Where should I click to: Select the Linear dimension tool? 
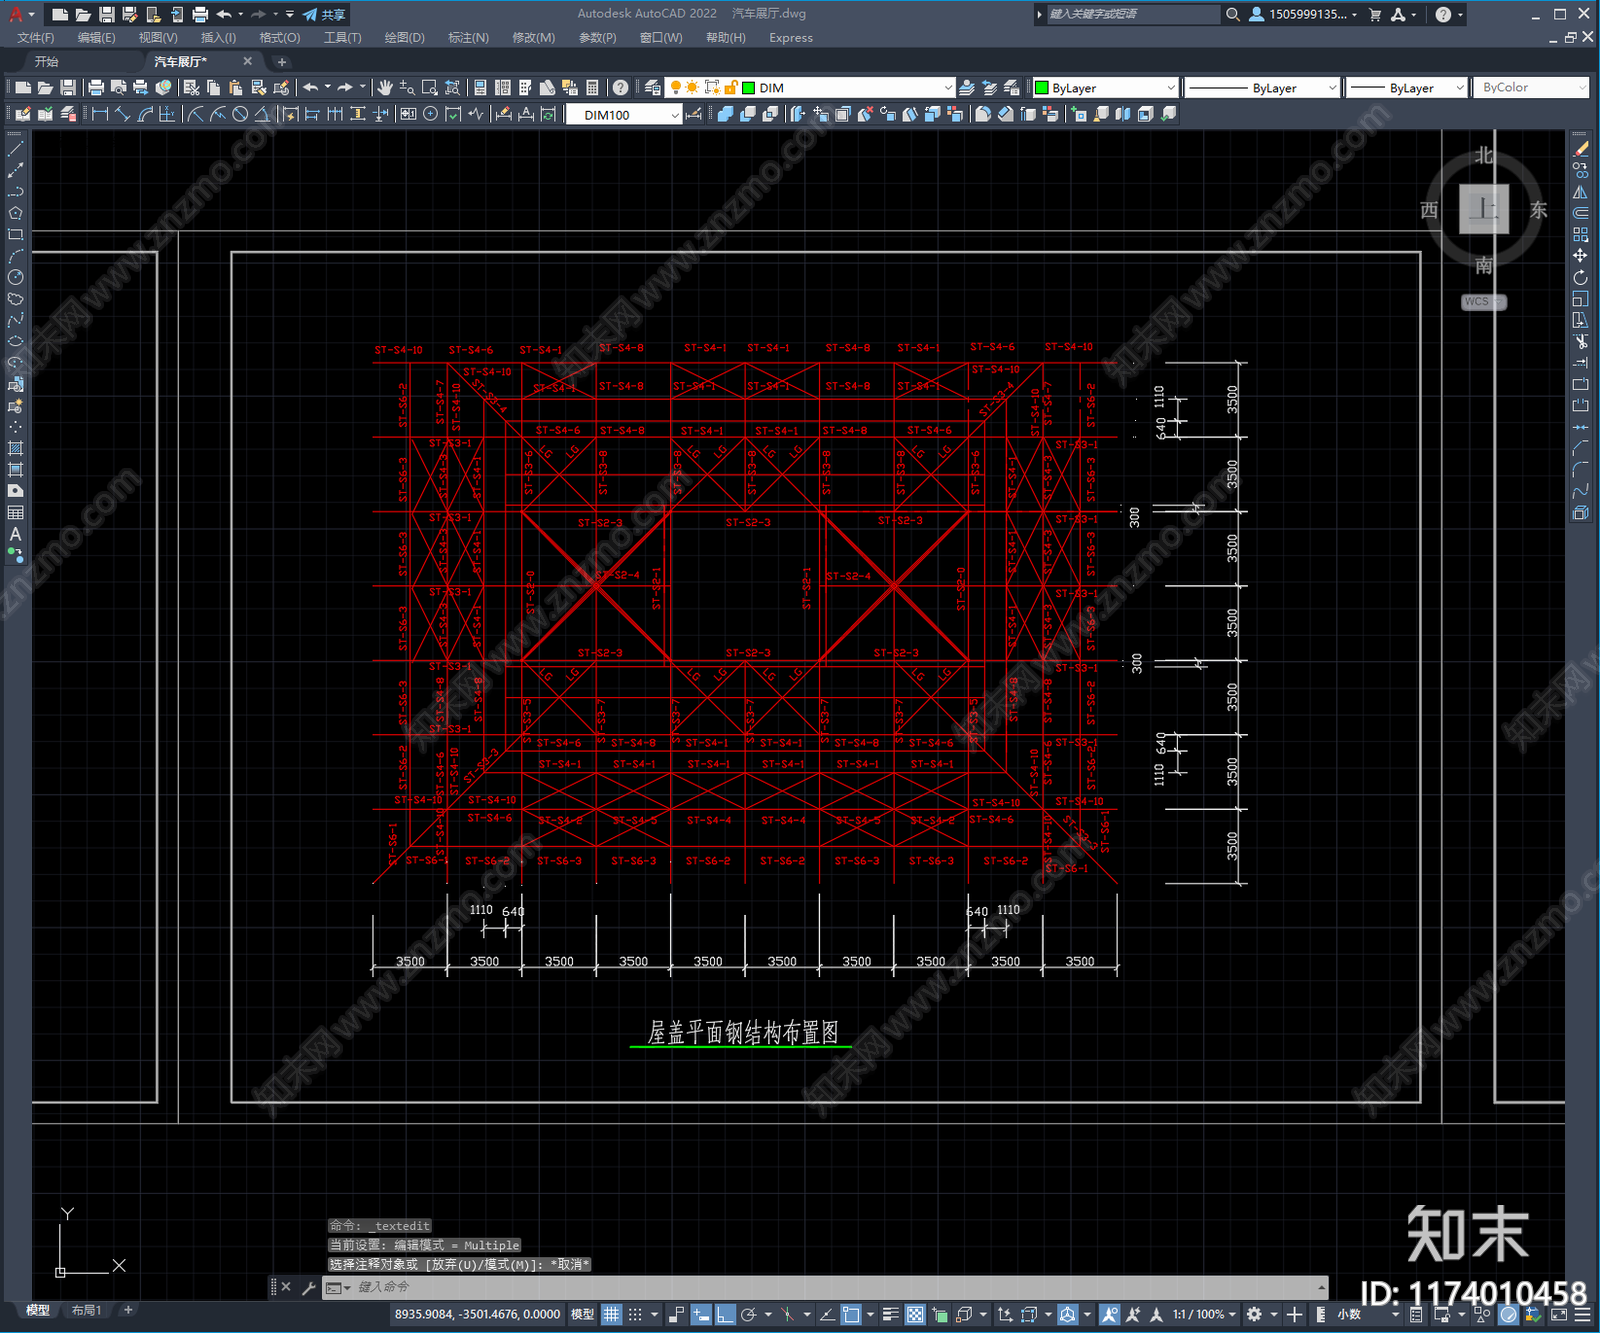pyautogui.click(x=100, y=114)
